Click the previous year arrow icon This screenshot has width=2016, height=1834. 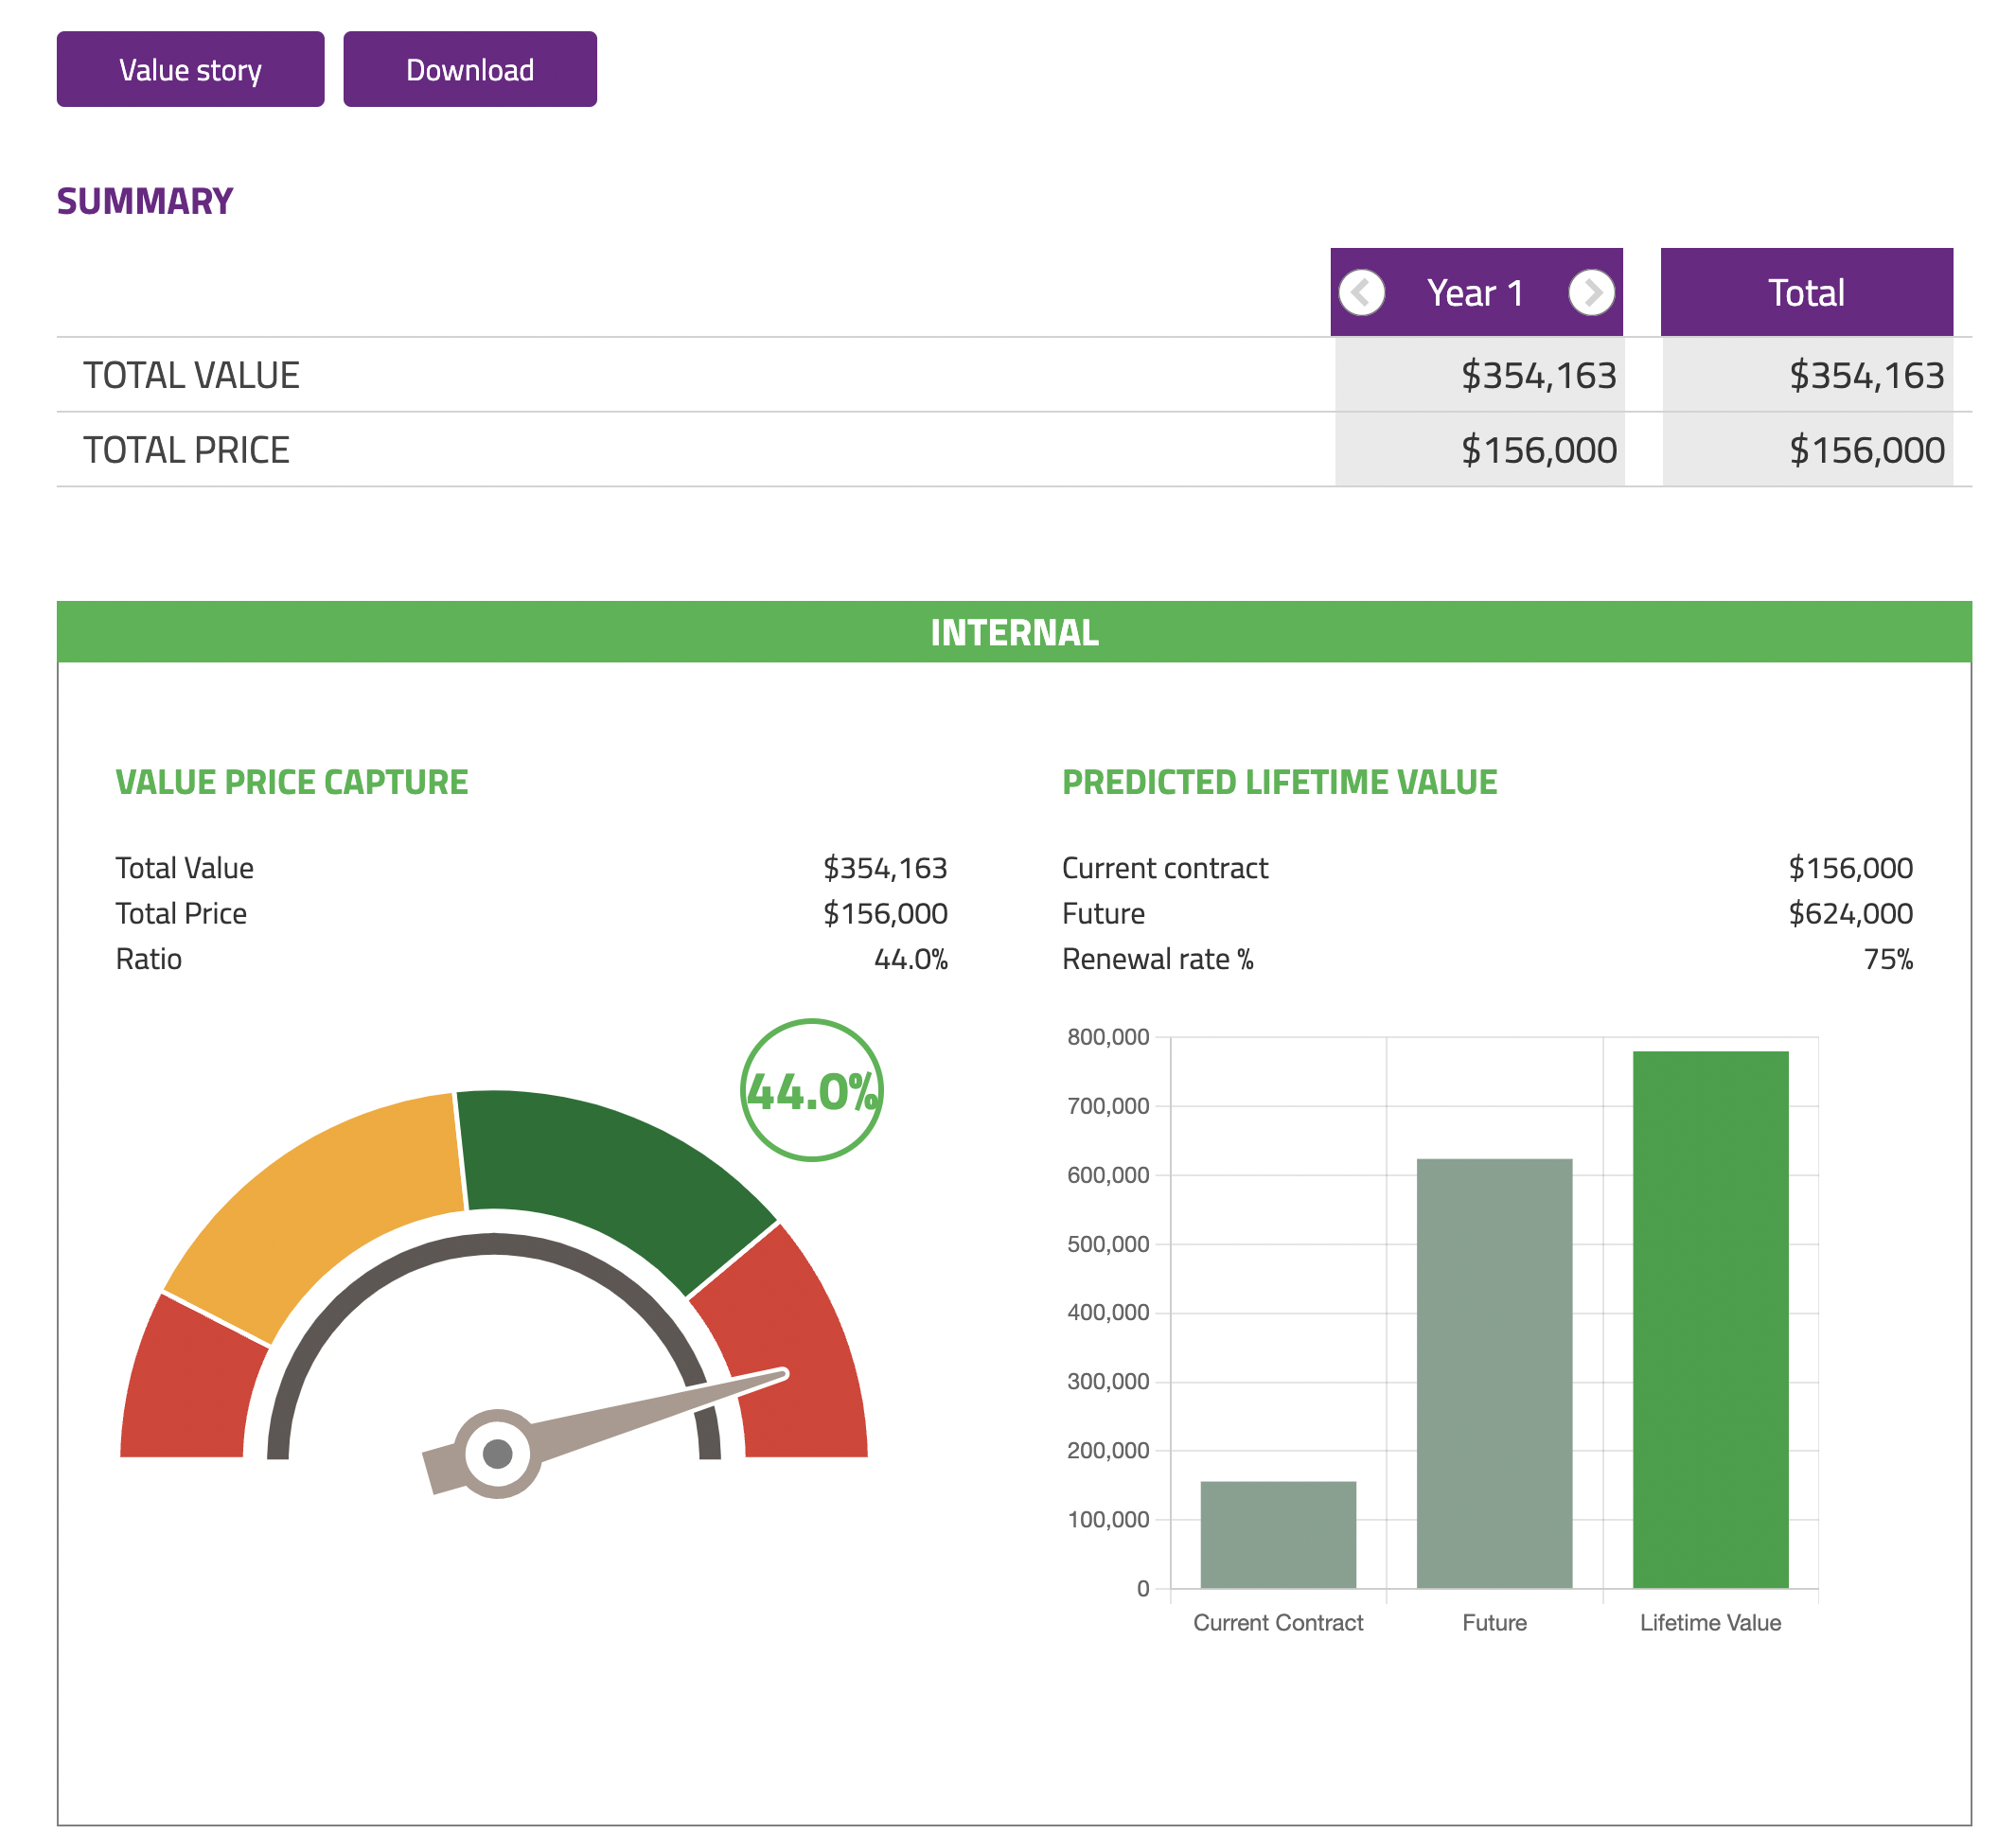click(1361, 293)
